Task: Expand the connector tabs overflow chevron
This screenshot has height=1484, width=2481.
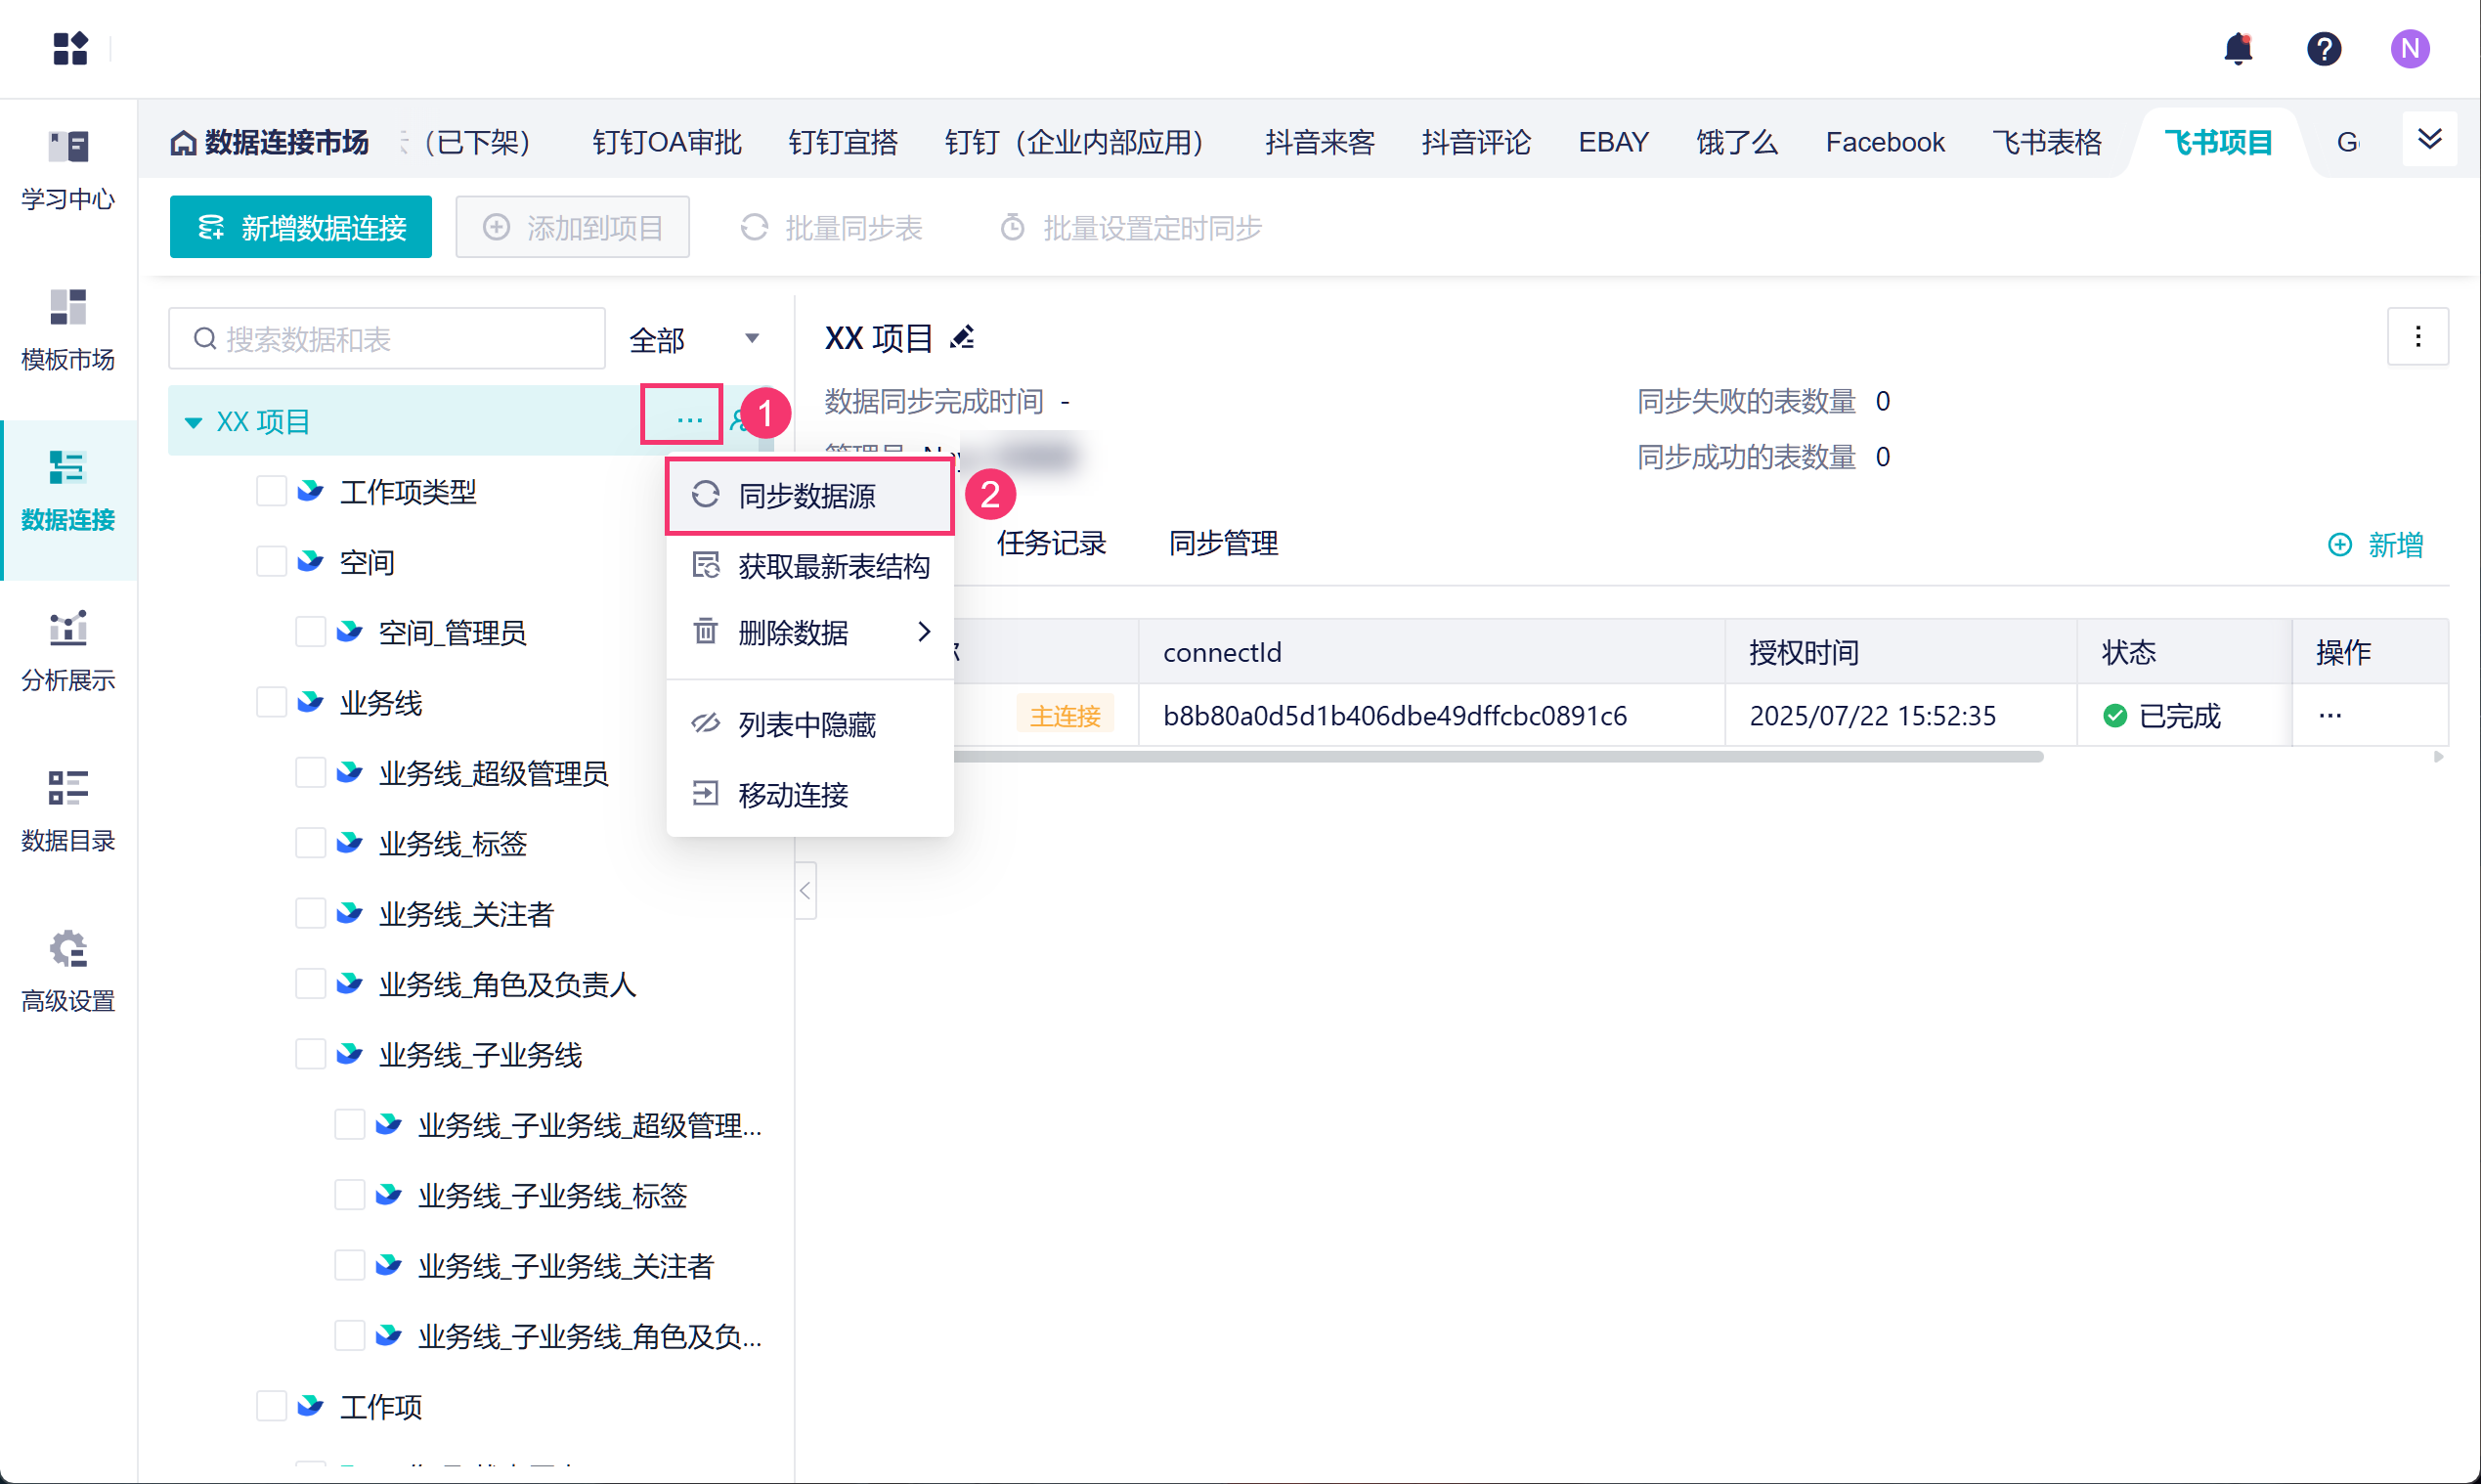Action: pos(2429,139)
